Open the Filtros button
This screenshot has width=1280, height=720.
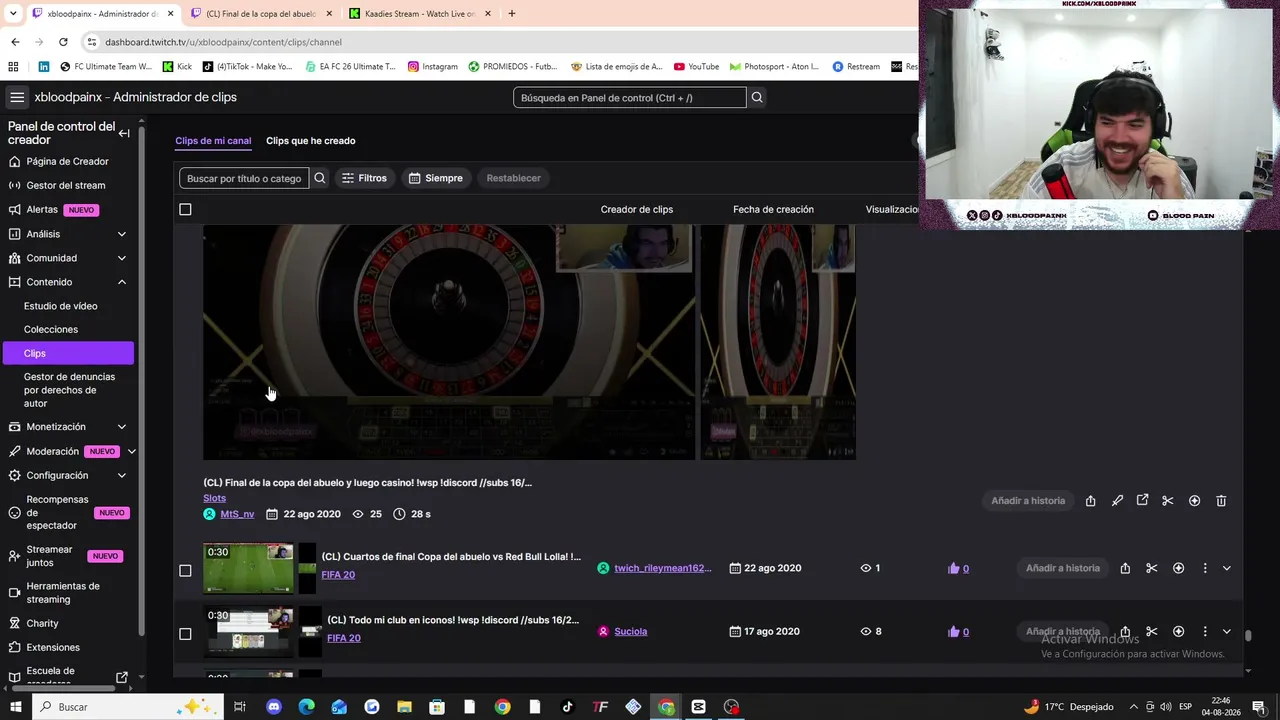pyautogui.click(x=364, y=178)
